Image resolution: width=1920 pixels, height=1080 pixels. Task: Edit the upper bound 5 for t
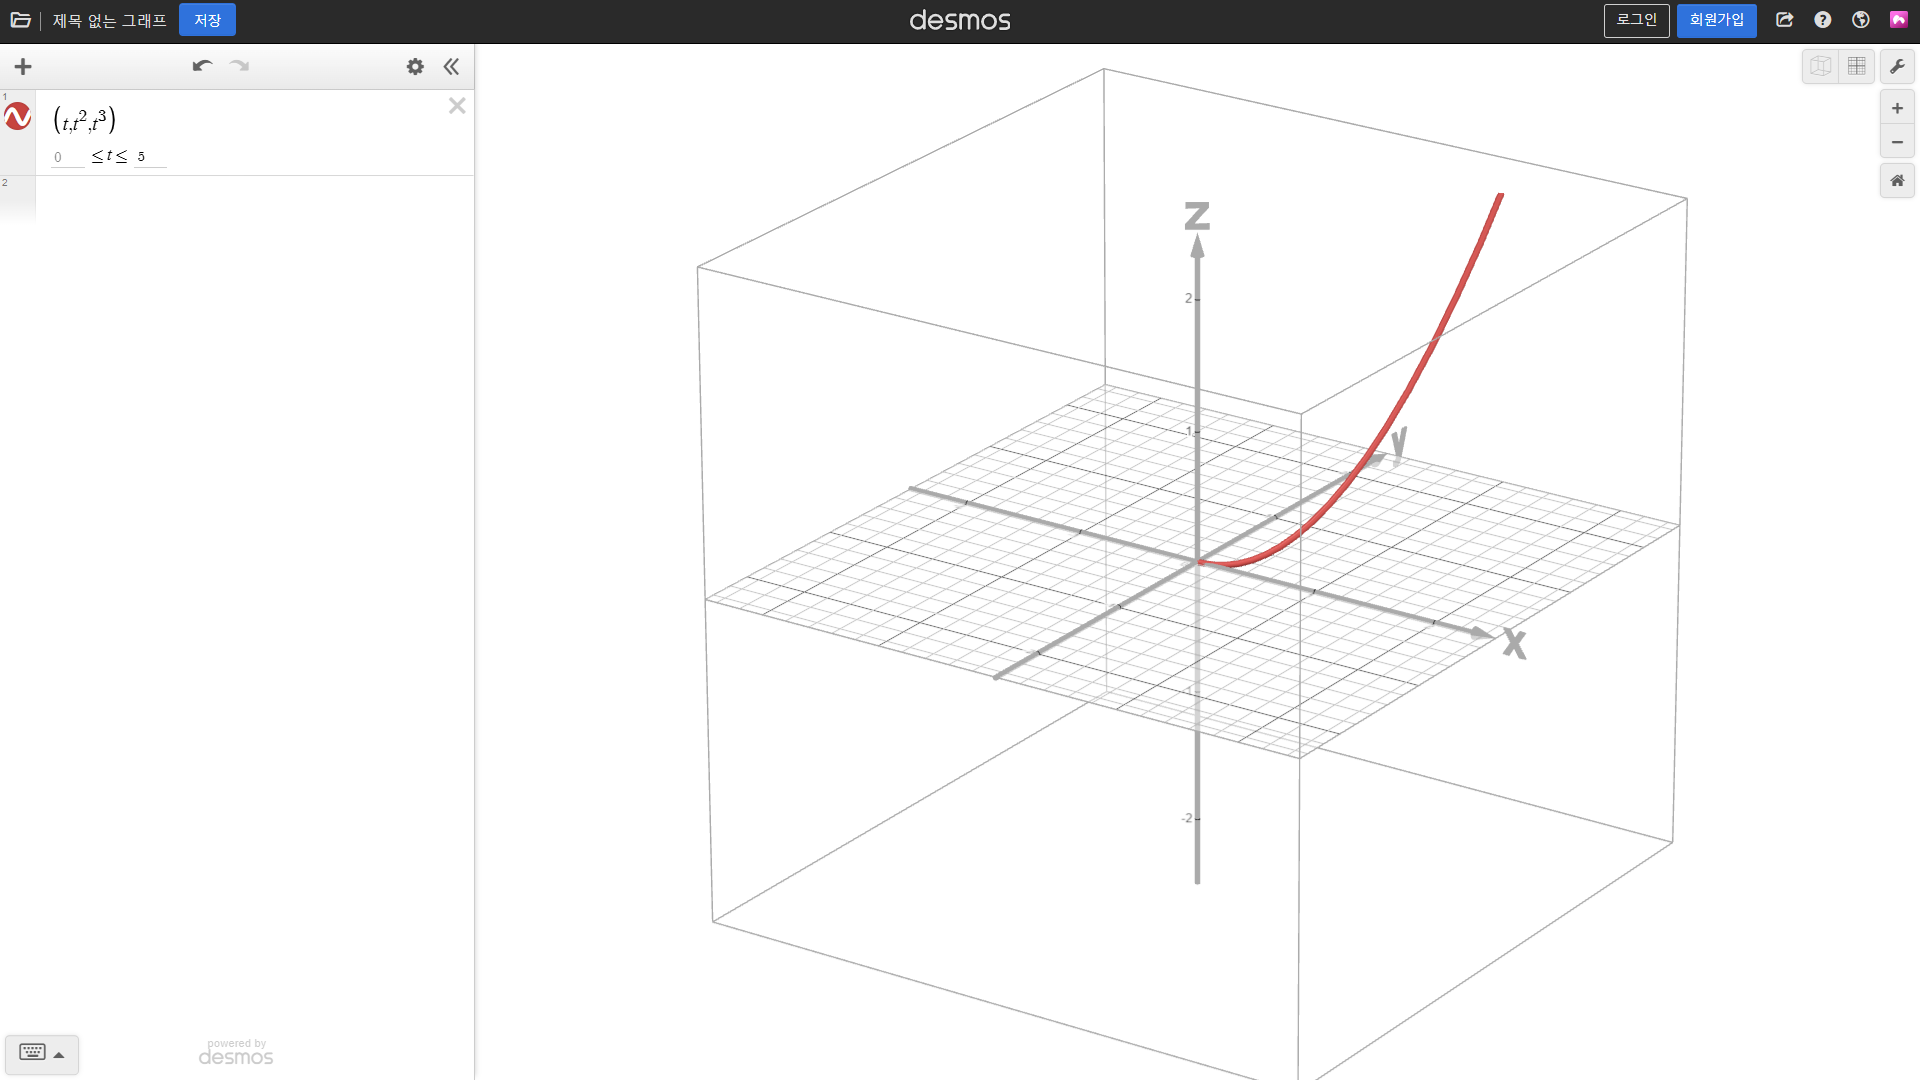tap(148, 157)
